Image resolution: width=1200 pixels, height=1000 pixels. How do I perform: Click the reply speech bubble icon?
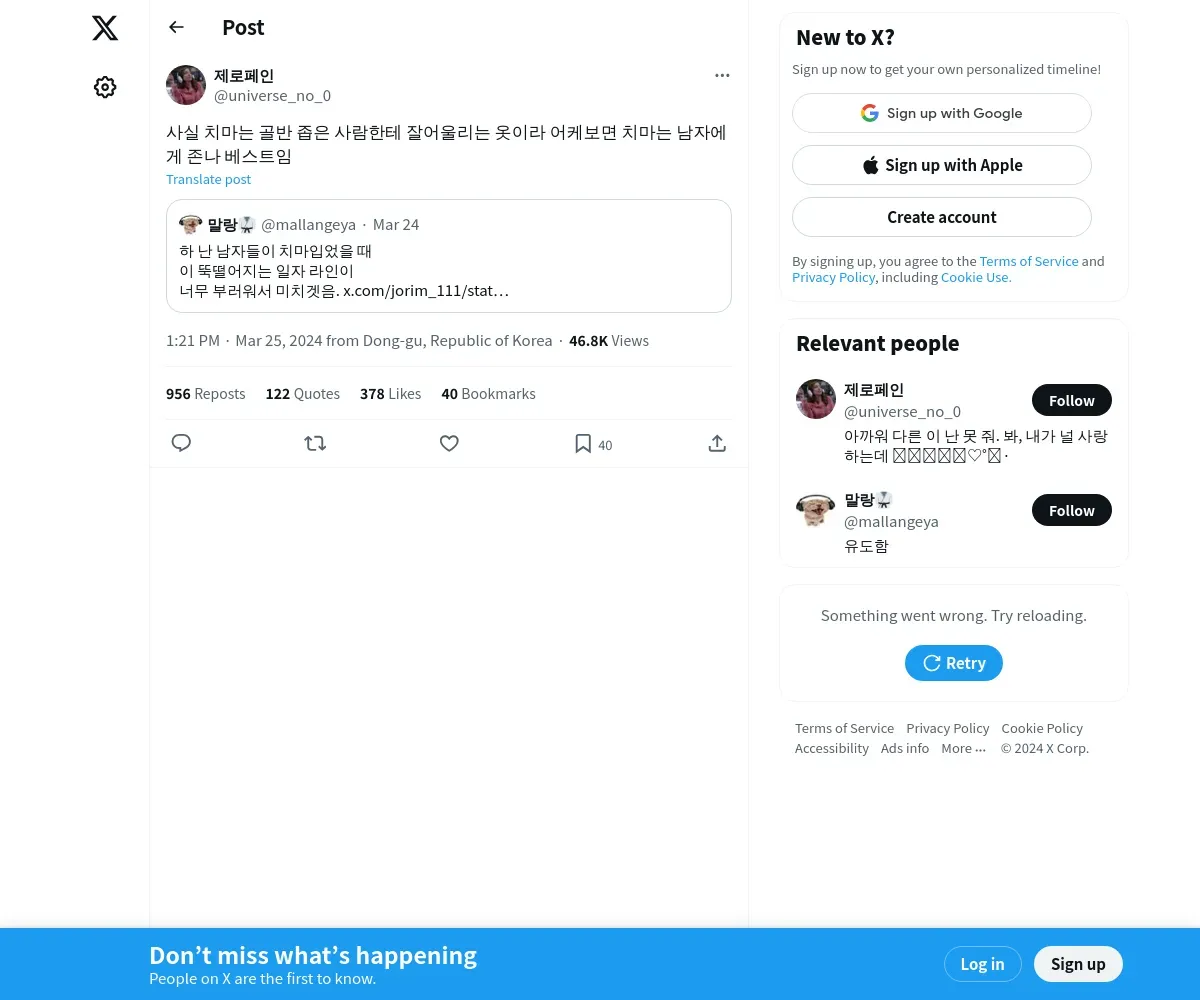pos(181,443)
